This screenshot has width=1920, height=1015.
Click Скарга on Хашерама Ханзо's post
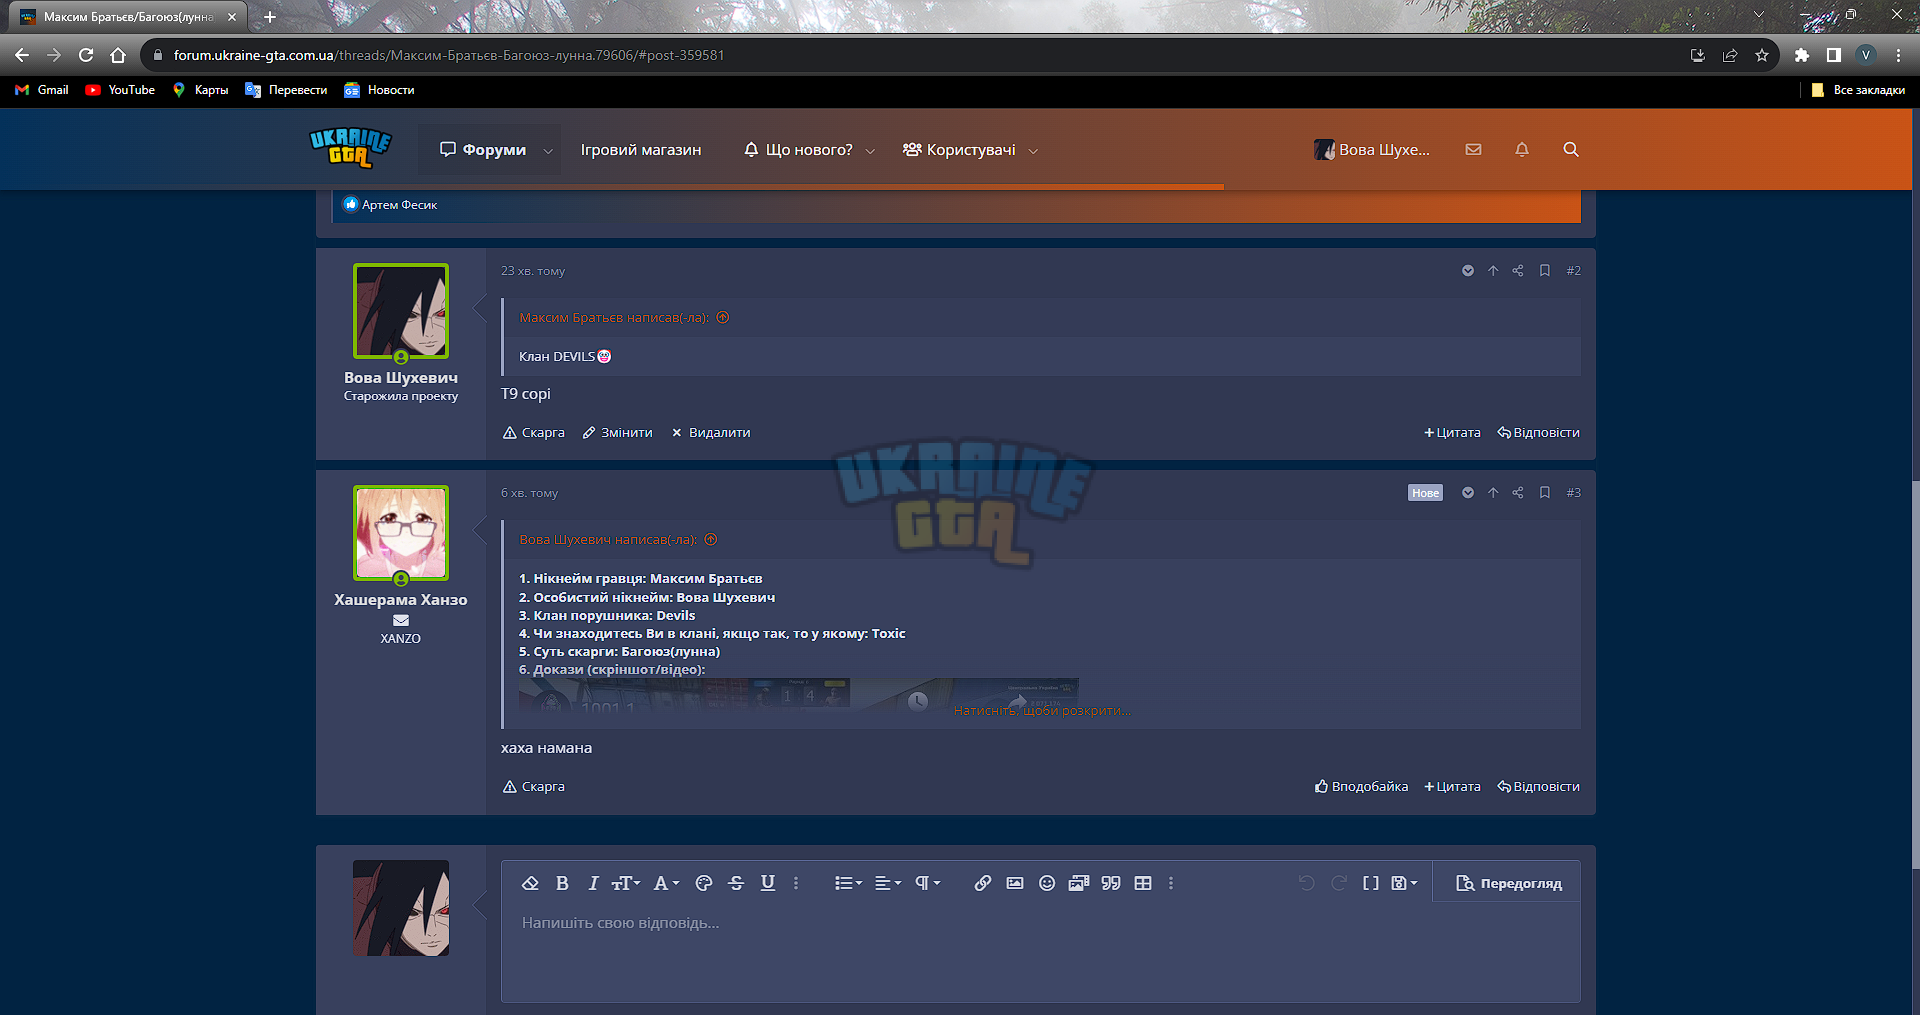[x=534, y=787]
